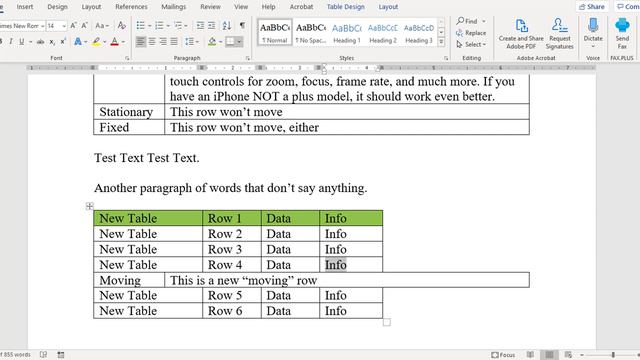Open the Review tab
This screenshot has height=360, width=640.
click(210, 7)
